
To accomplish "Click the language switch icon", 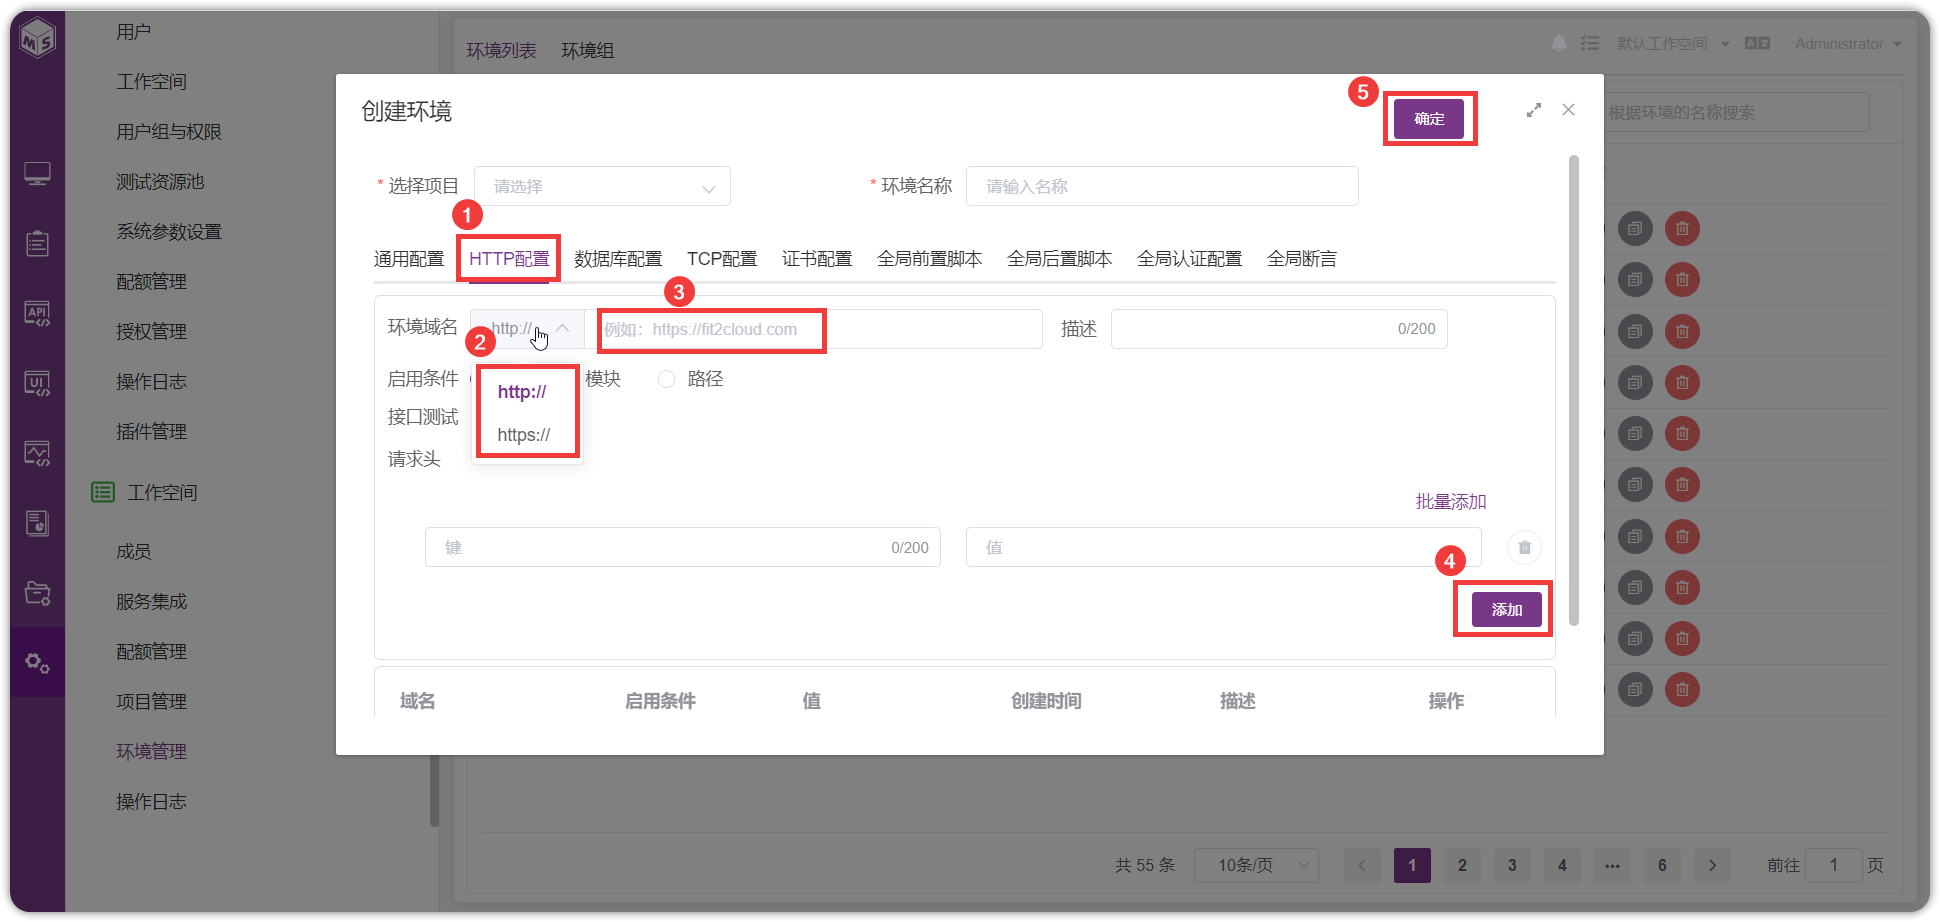I will (x=1757, y=43).
